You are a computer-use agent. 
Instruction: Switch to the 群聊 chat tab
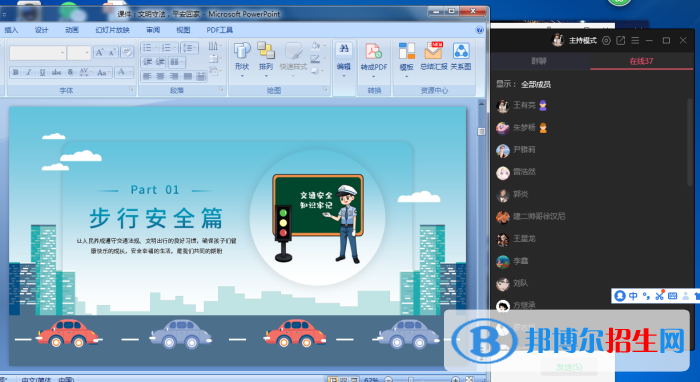click(x=539, y=61)
